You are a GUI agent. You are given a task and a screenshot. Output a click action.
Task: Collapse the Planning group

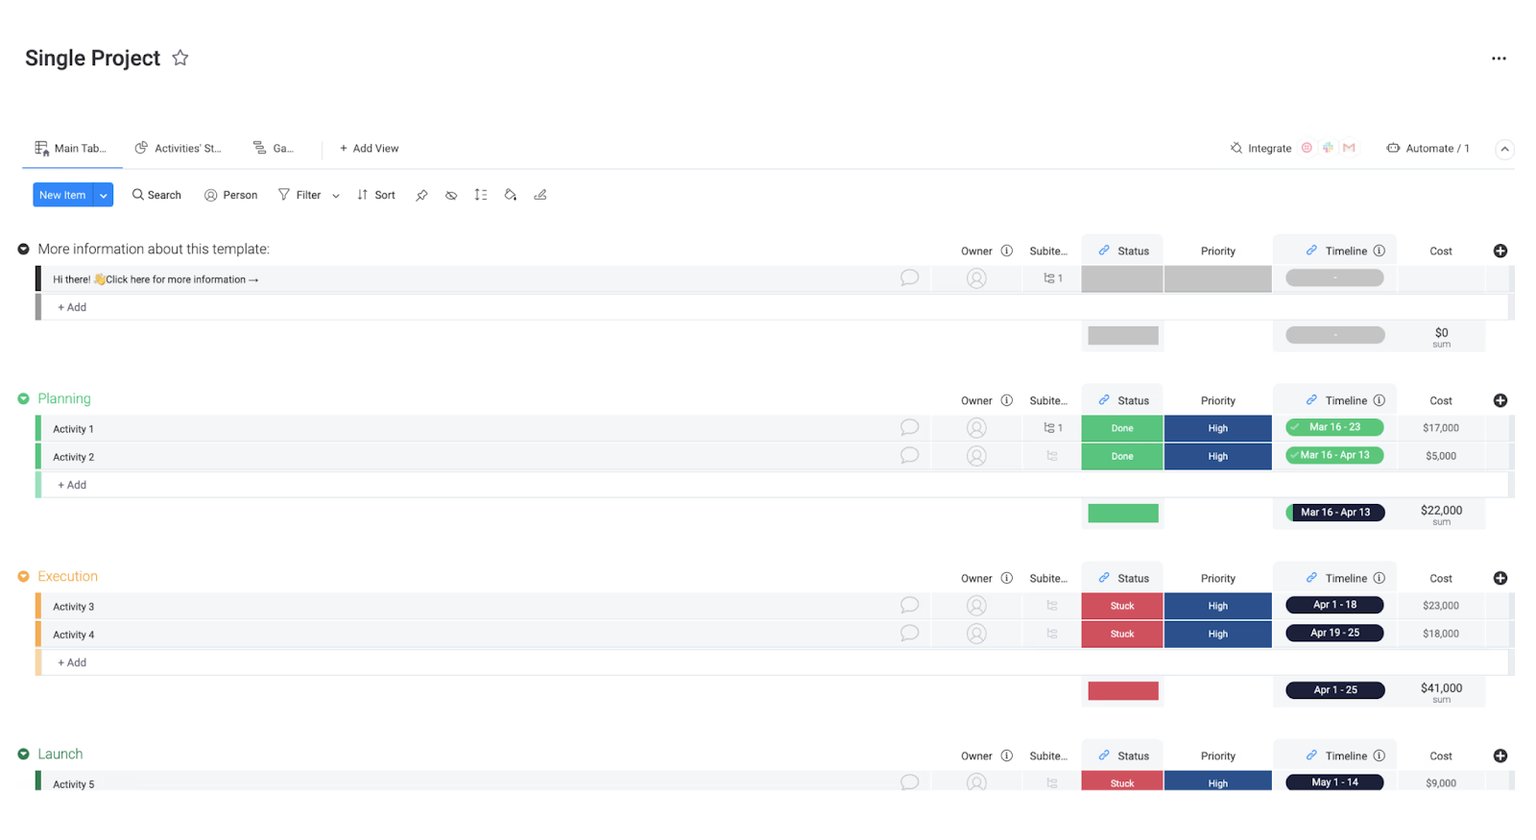coord(23,399)
